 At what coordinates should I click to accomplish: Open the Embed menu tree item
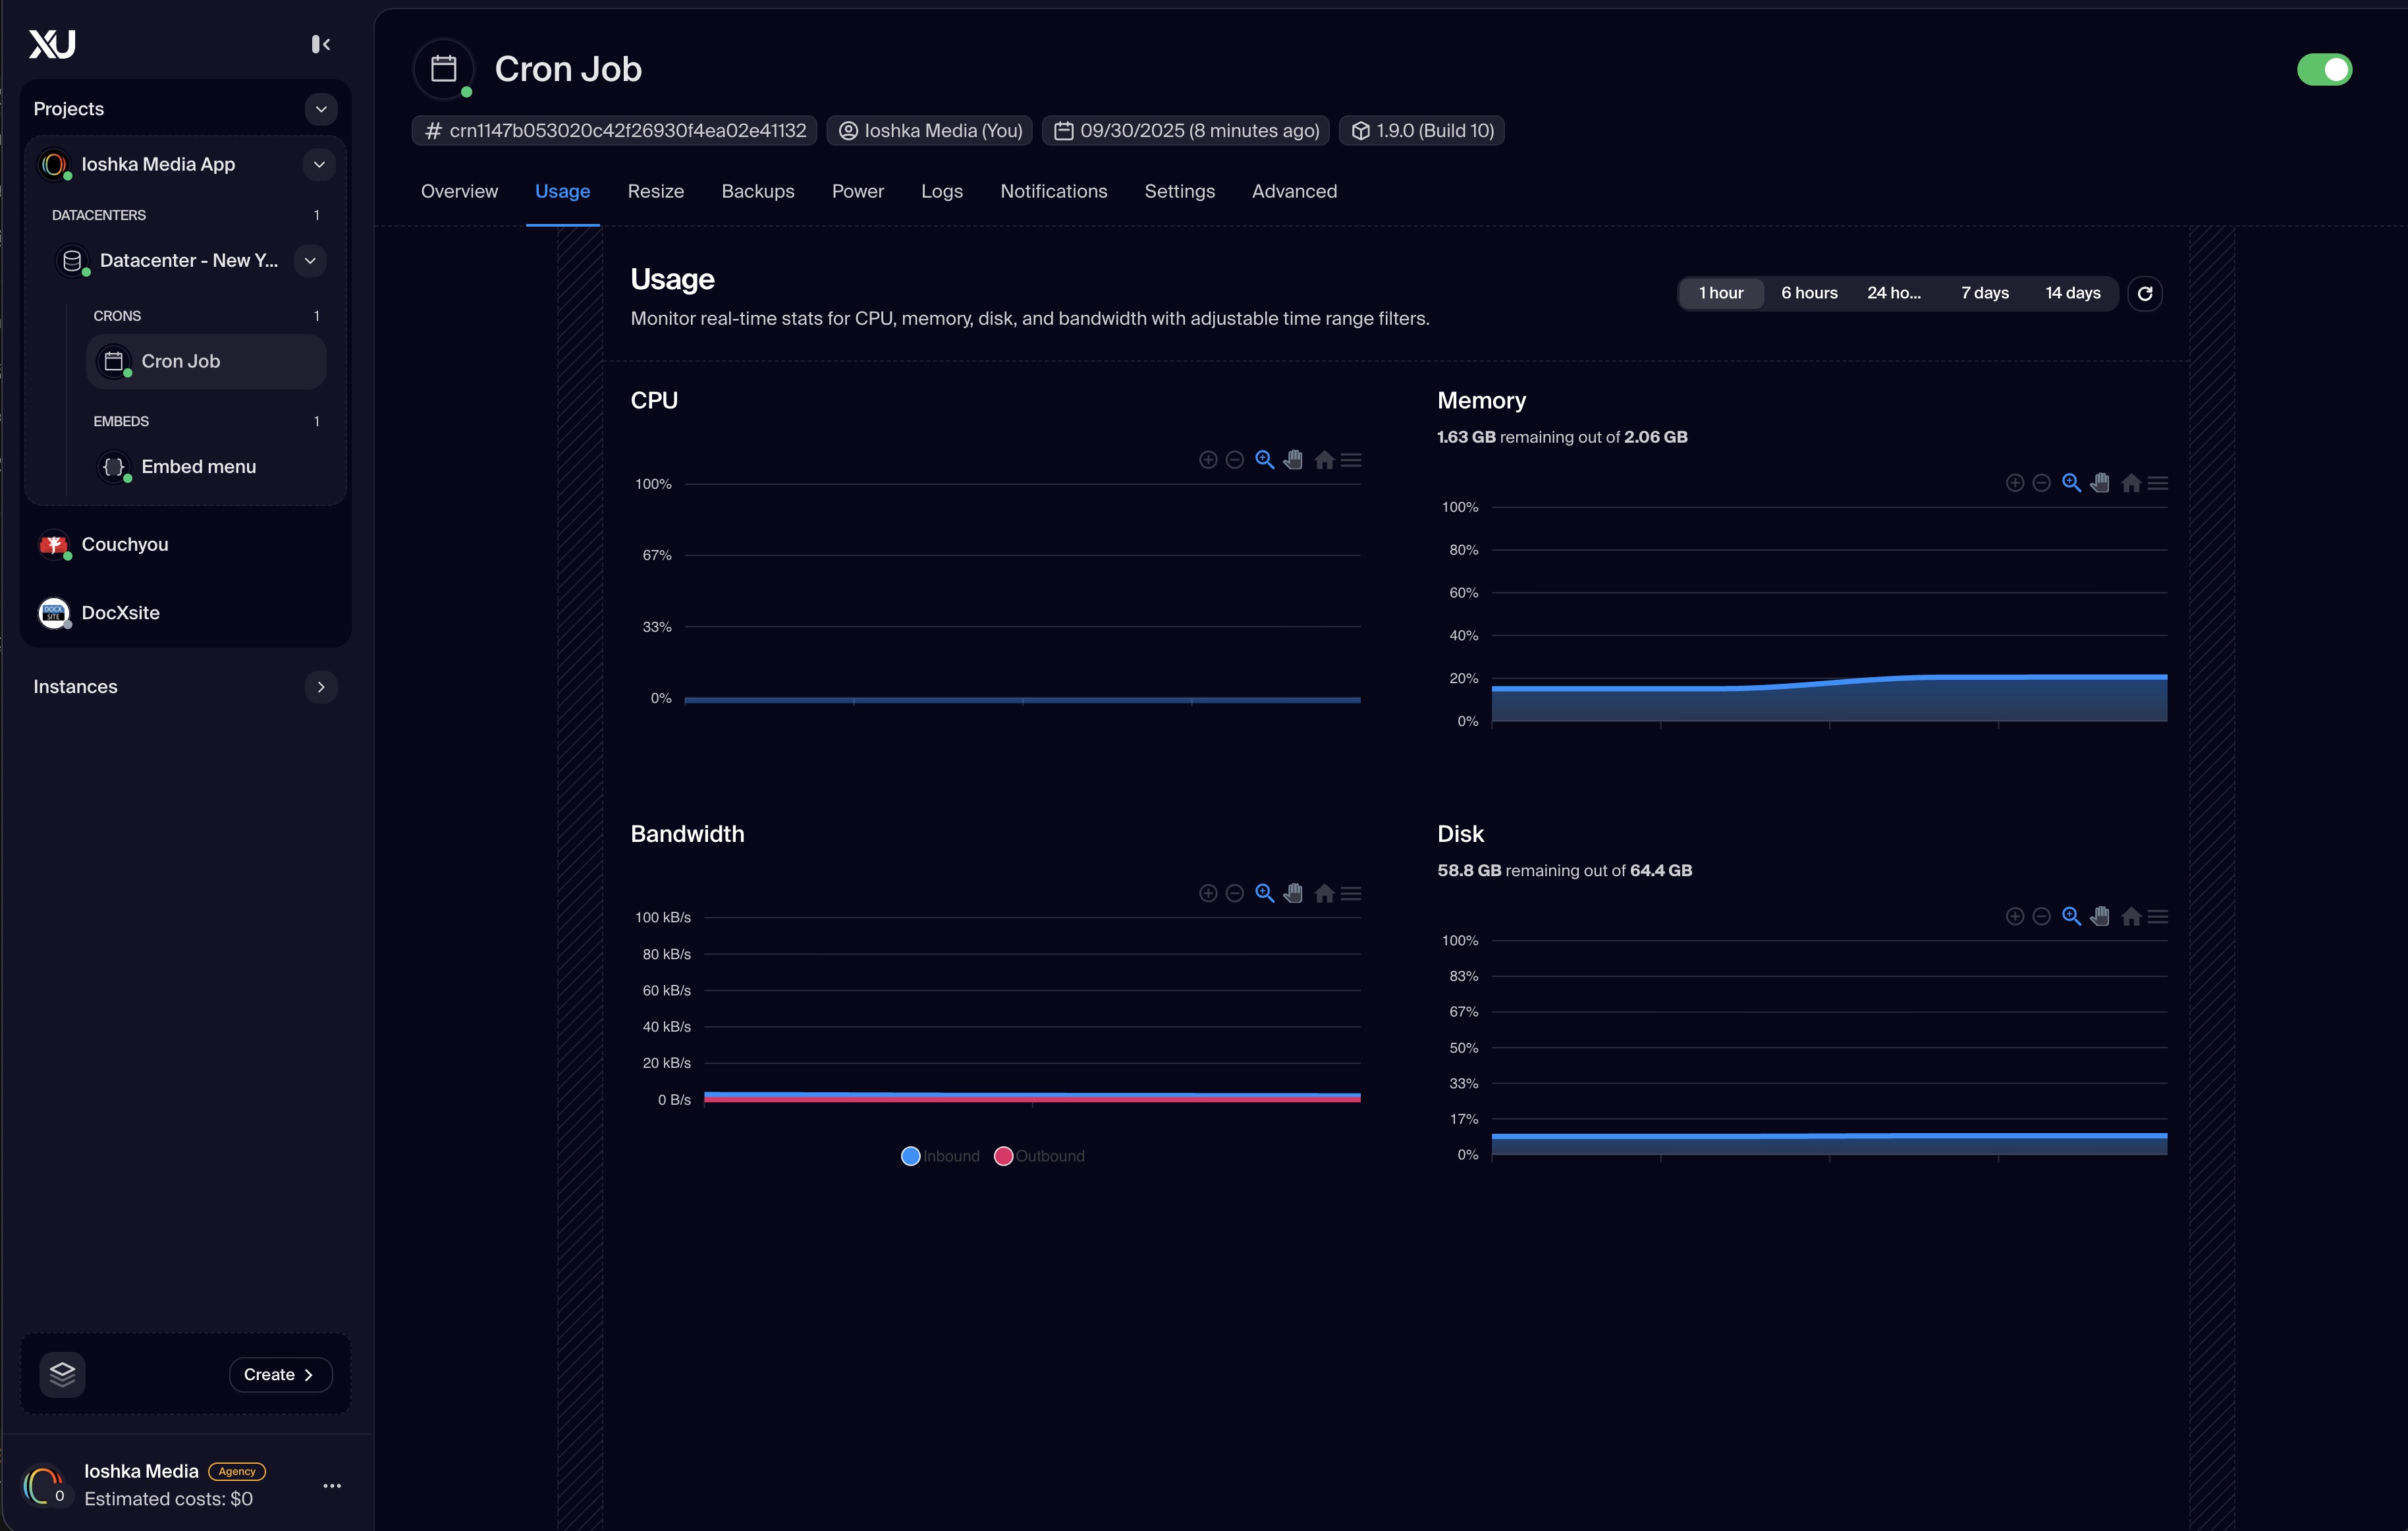[198, 467]
